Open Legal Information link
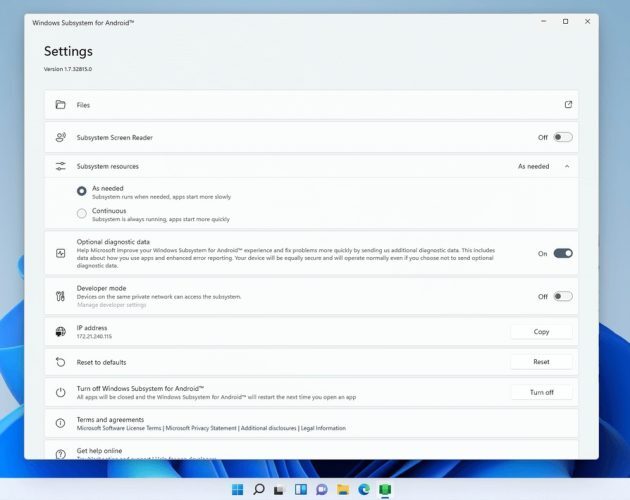The width and height of the screenshot is (630, 500). (323, 428)
